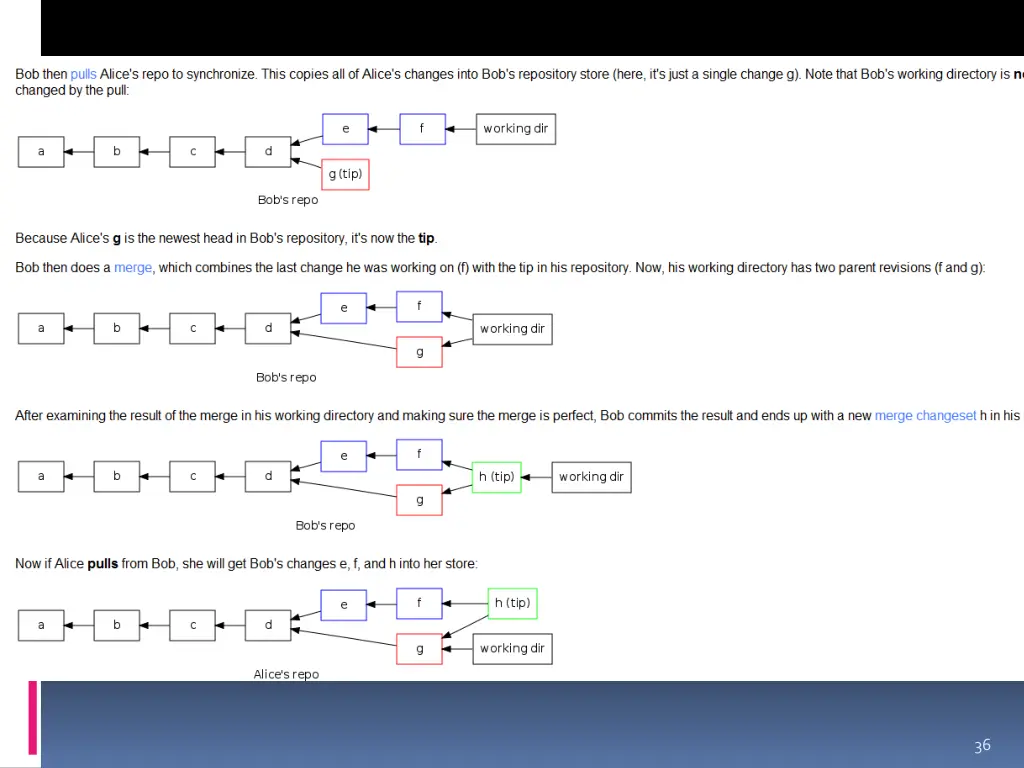1024x768 pixels.
Task: Click the 'working dir' box in Alice's repo diagram
Action: 513,649
